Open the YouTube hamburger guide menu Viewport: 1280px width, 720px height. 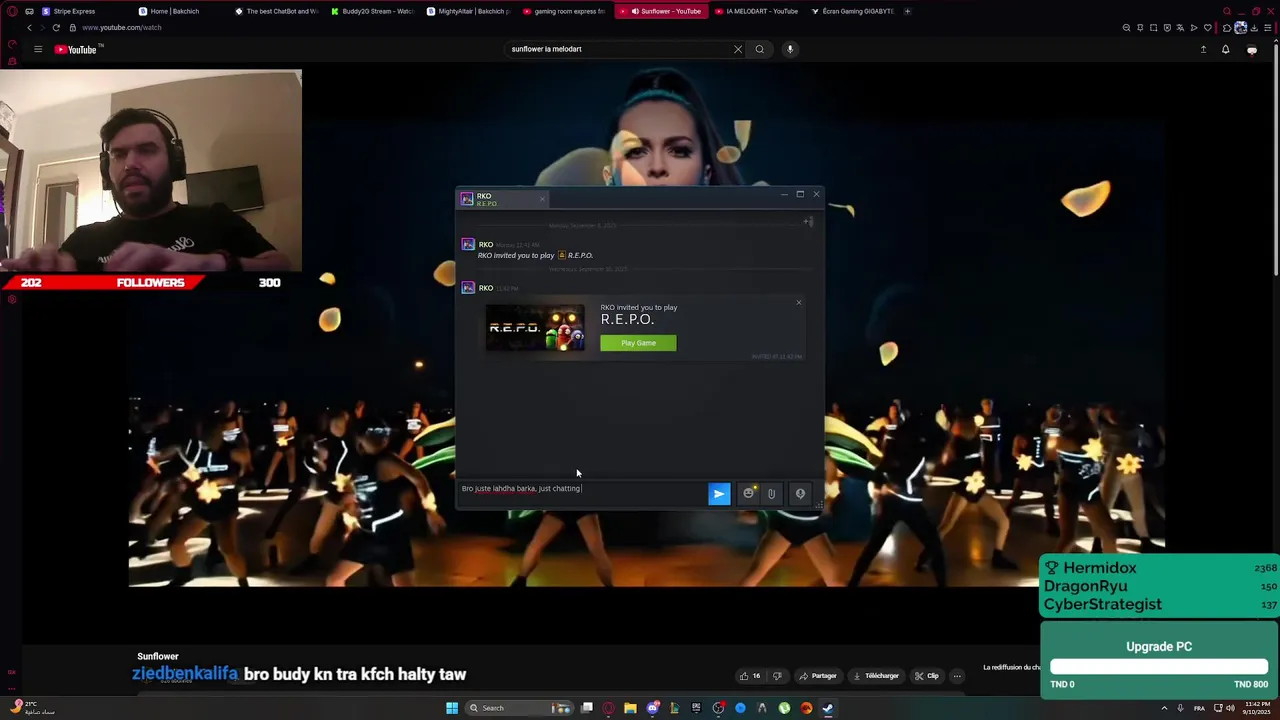[x=38, y=49]
